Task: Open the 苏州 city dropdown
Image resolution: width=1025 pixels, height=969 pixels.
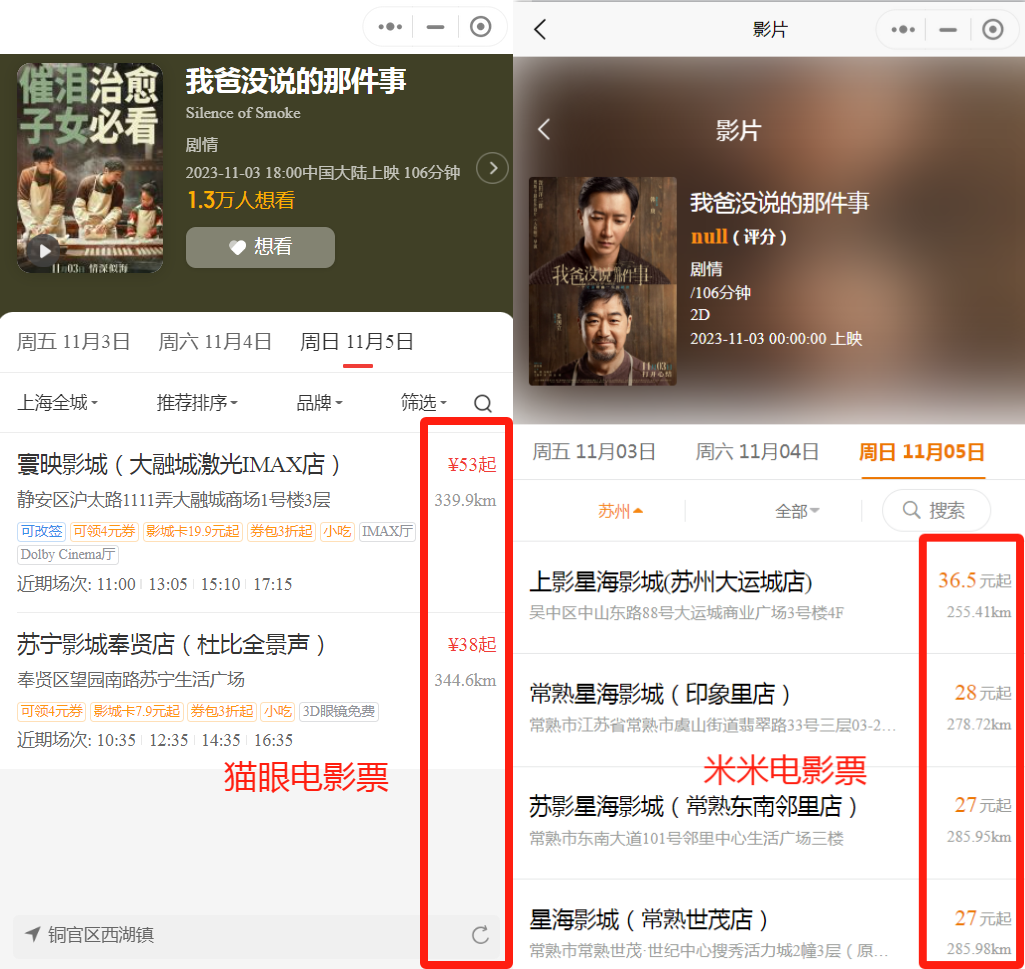Action: pyautogui.click(x=620, y=511)
